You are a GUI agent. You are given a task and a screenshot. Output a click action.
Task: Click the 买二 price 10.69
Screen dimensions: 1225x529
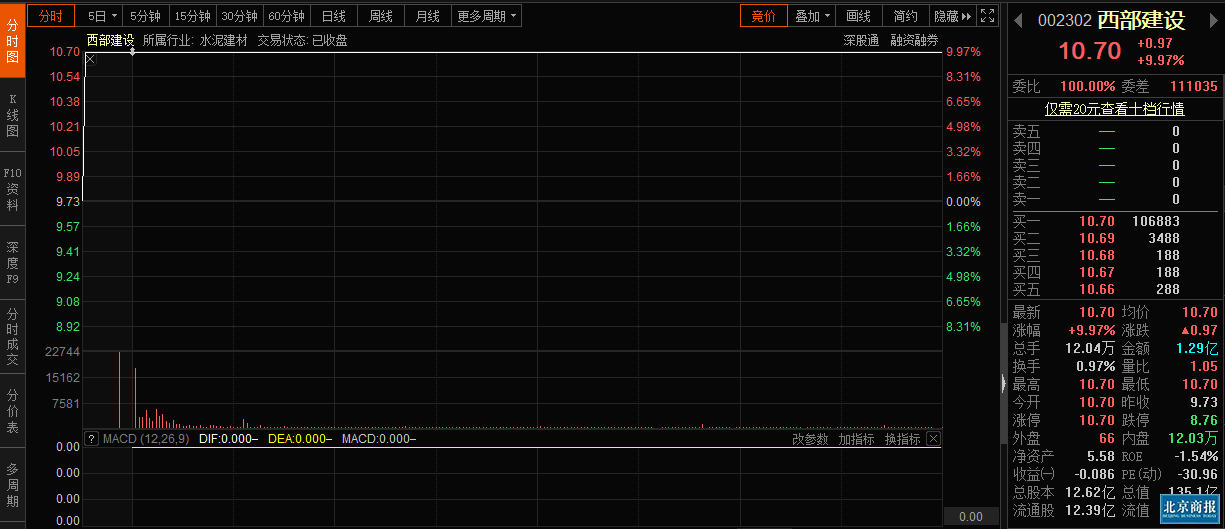(x=1096, y=238)
